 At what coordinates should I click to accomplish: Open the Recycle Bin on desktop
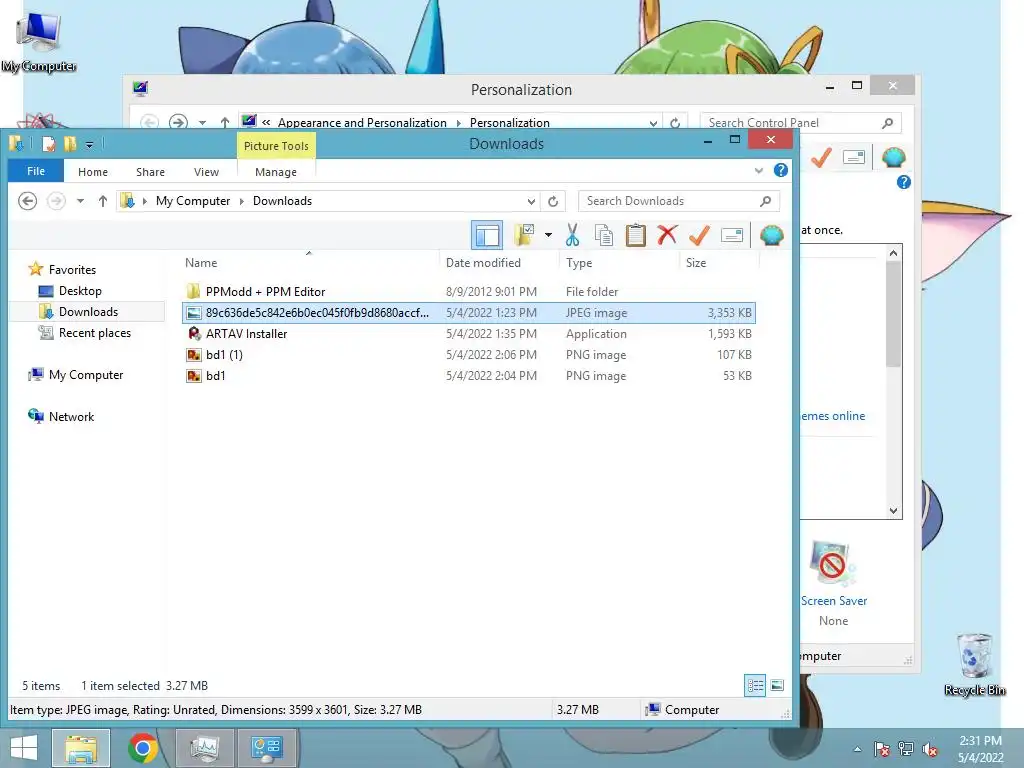point(974,664)
